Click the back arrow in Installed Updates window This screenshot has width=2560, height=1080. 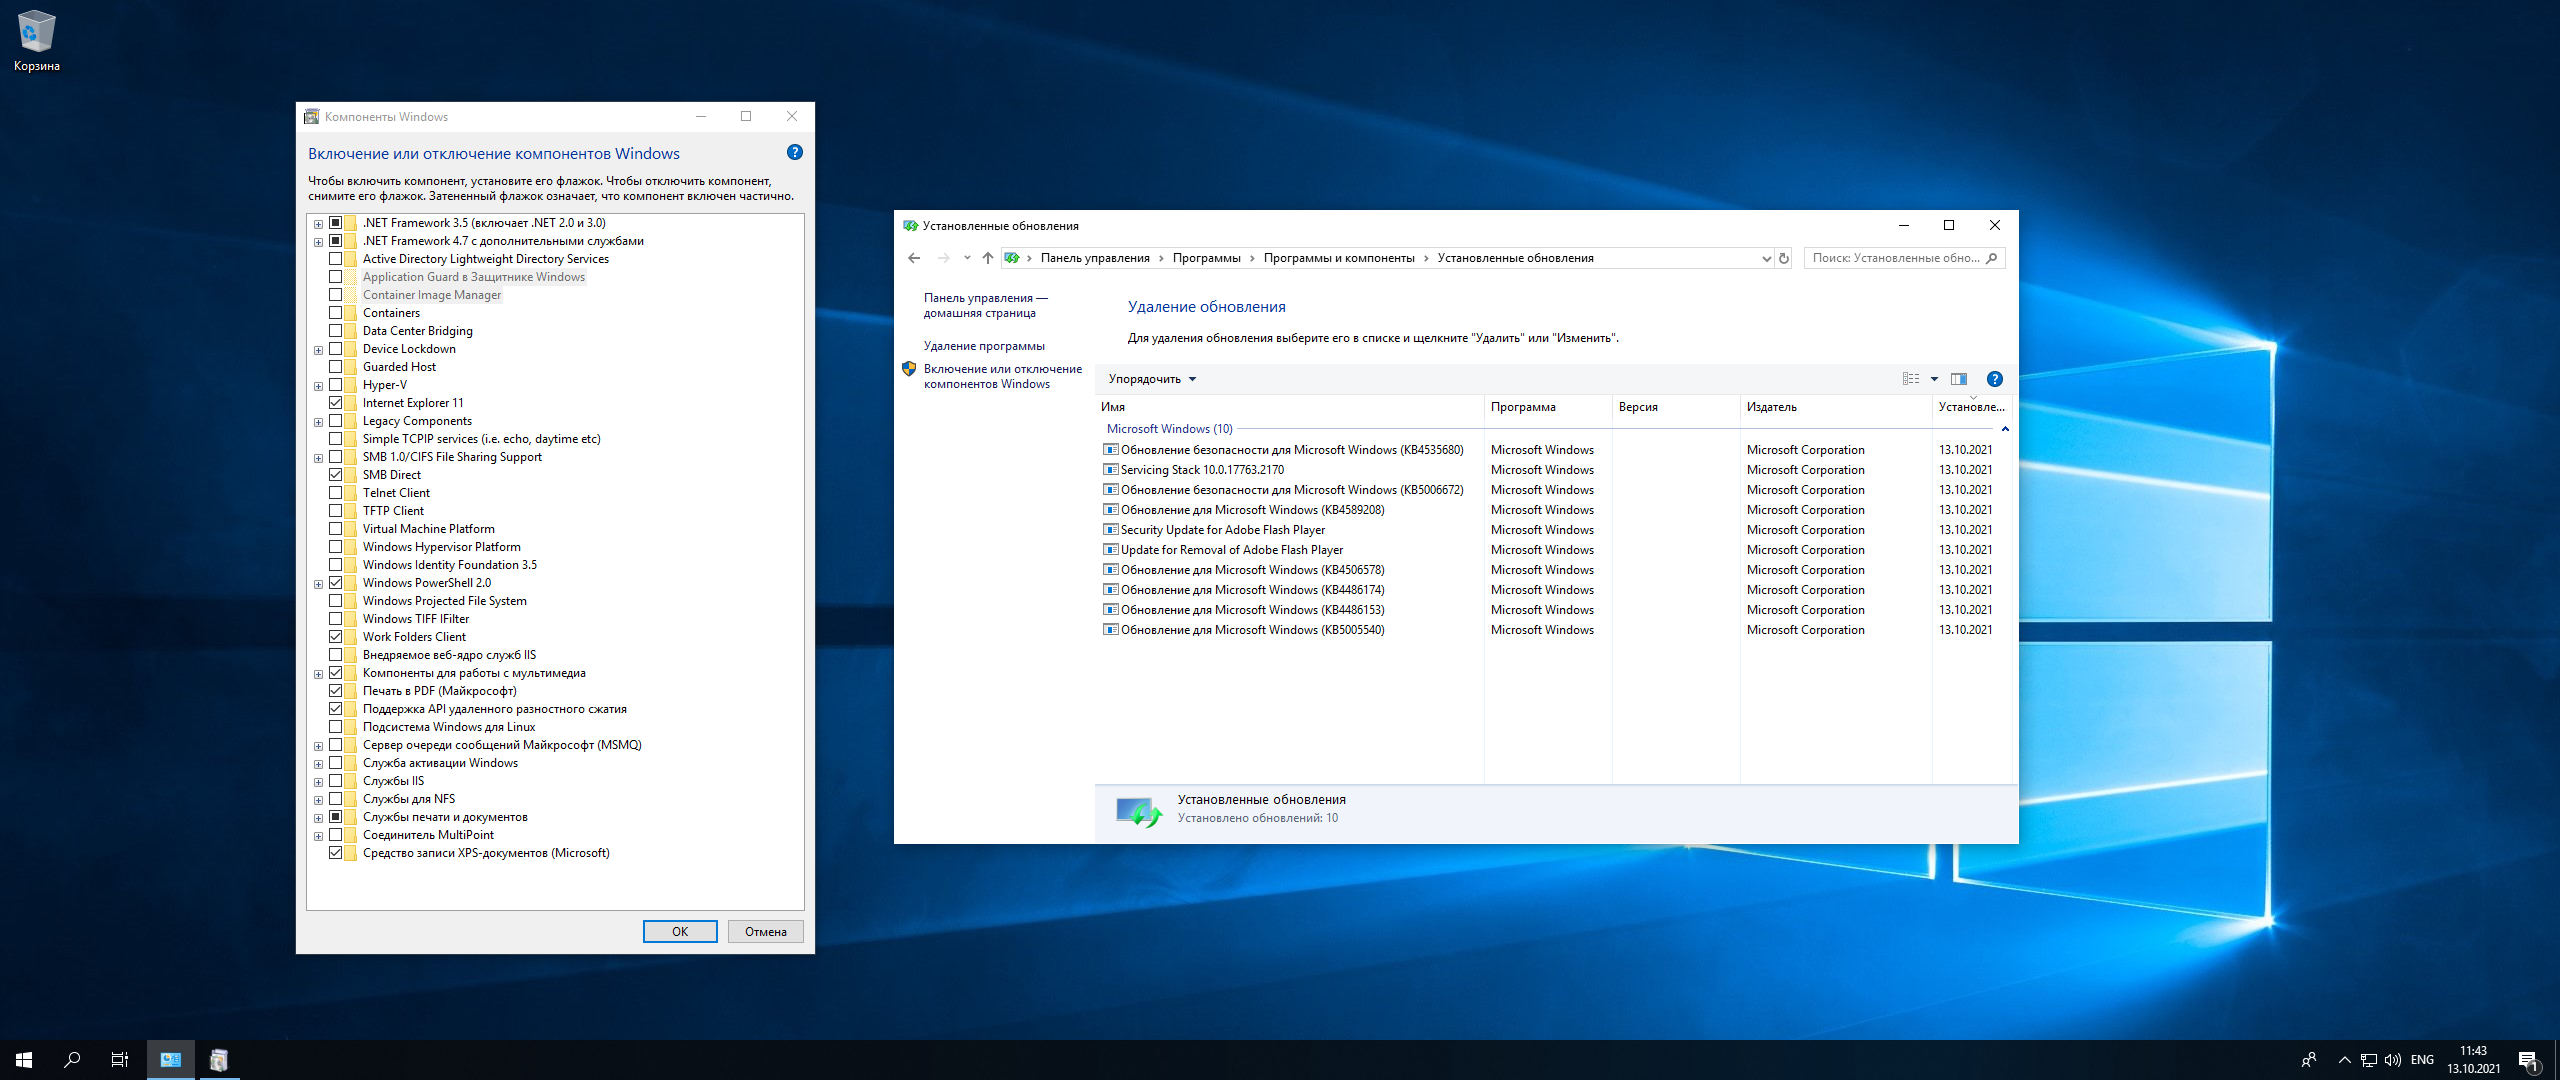point(914,258)
